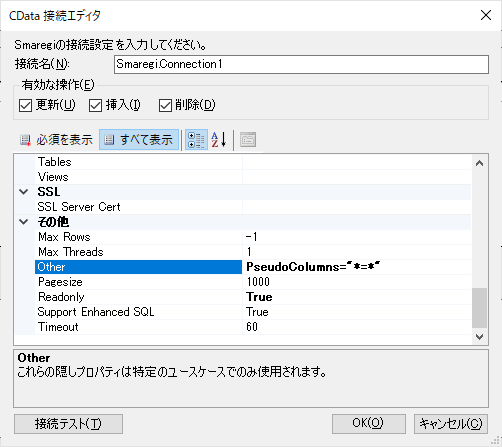The height and width of the screenshot is (447, 502).
Task: Click the Readonly value True
Action: tap(357, 297)
